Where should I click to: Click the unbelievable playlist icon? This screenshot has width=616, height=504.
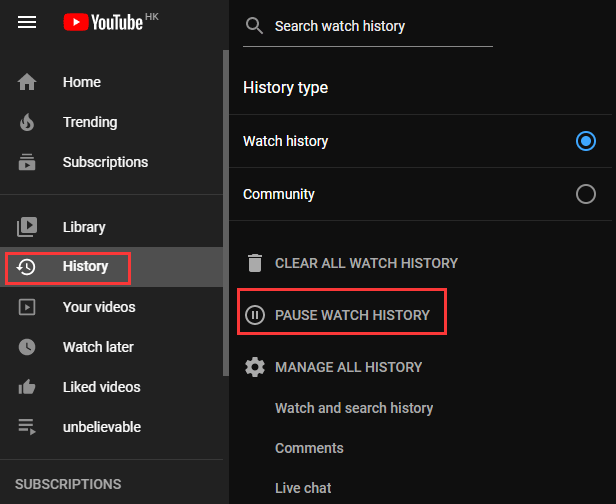[x=27, y=427]
